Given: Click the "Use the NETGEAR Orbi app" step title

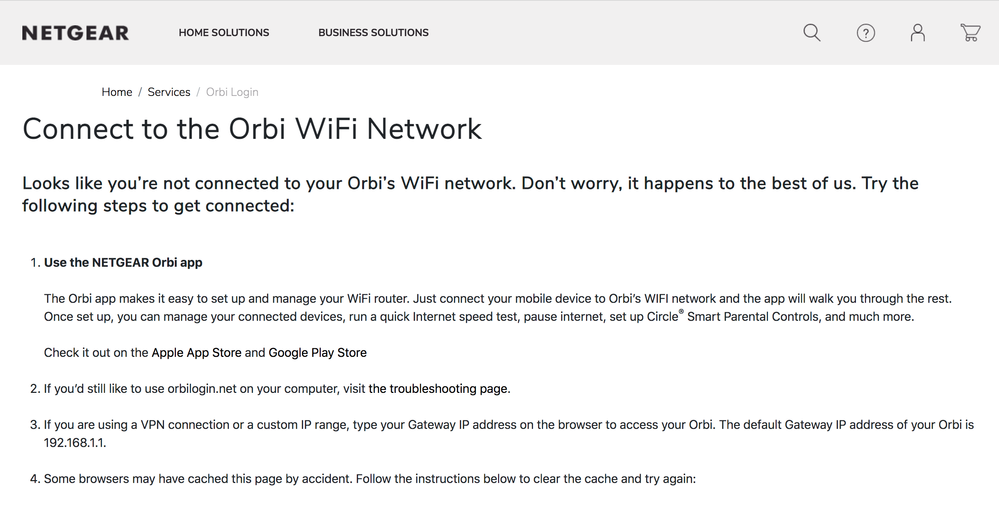Looking at the screenshot, I should click(123, 263).
